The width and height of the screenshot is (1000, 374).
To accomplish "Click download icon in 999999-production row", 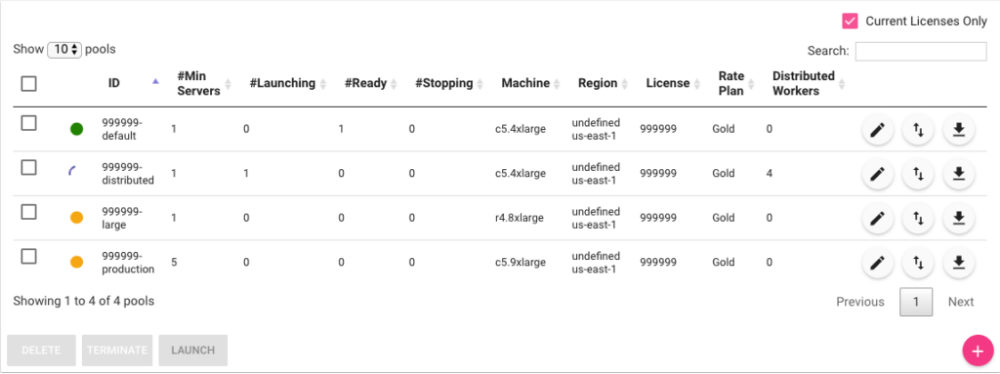I will click(x=959, y=262).
